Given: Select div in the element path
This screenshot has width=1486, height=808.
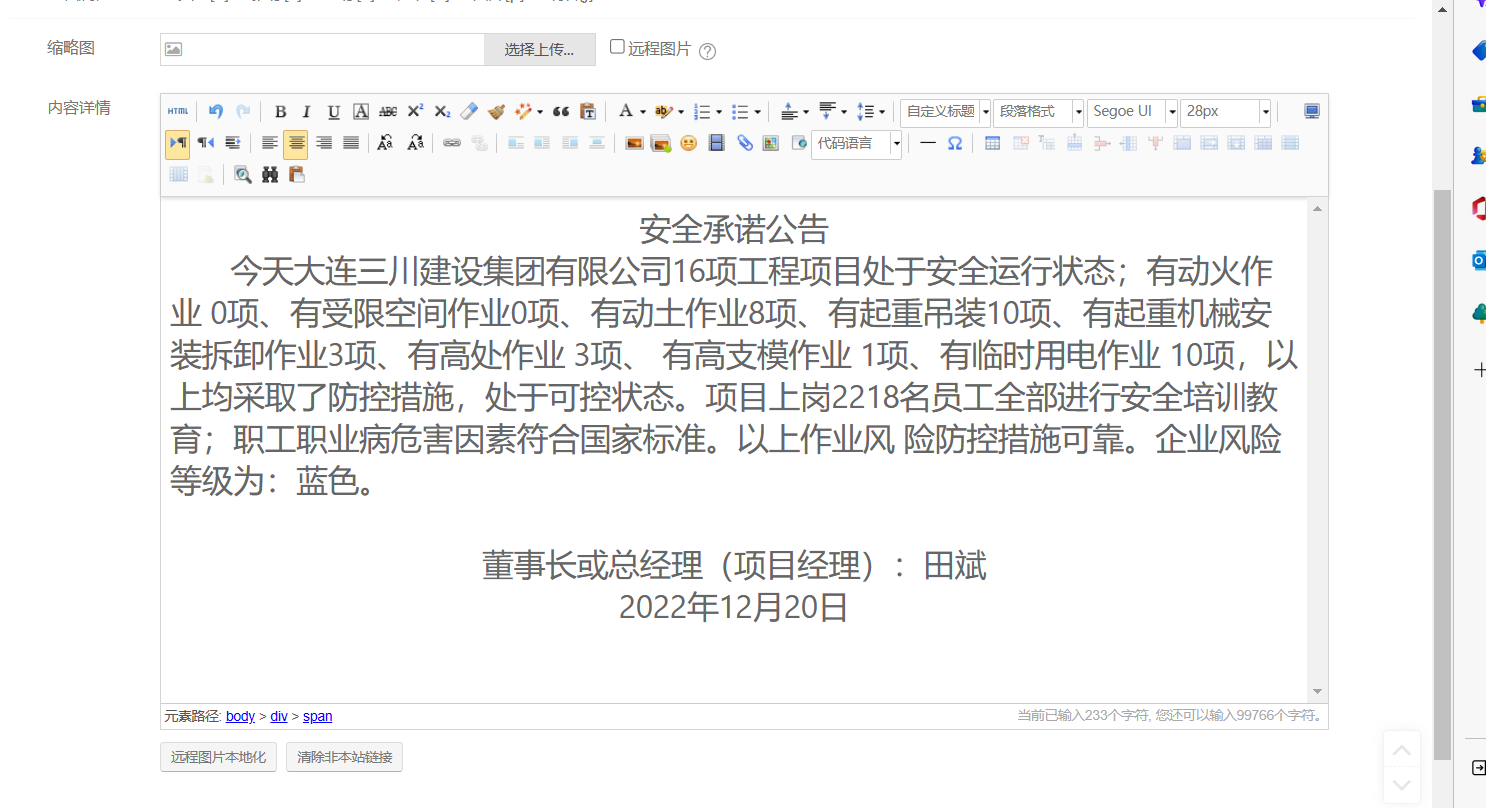Looking at the screenshot, I should tap(279, 716).
